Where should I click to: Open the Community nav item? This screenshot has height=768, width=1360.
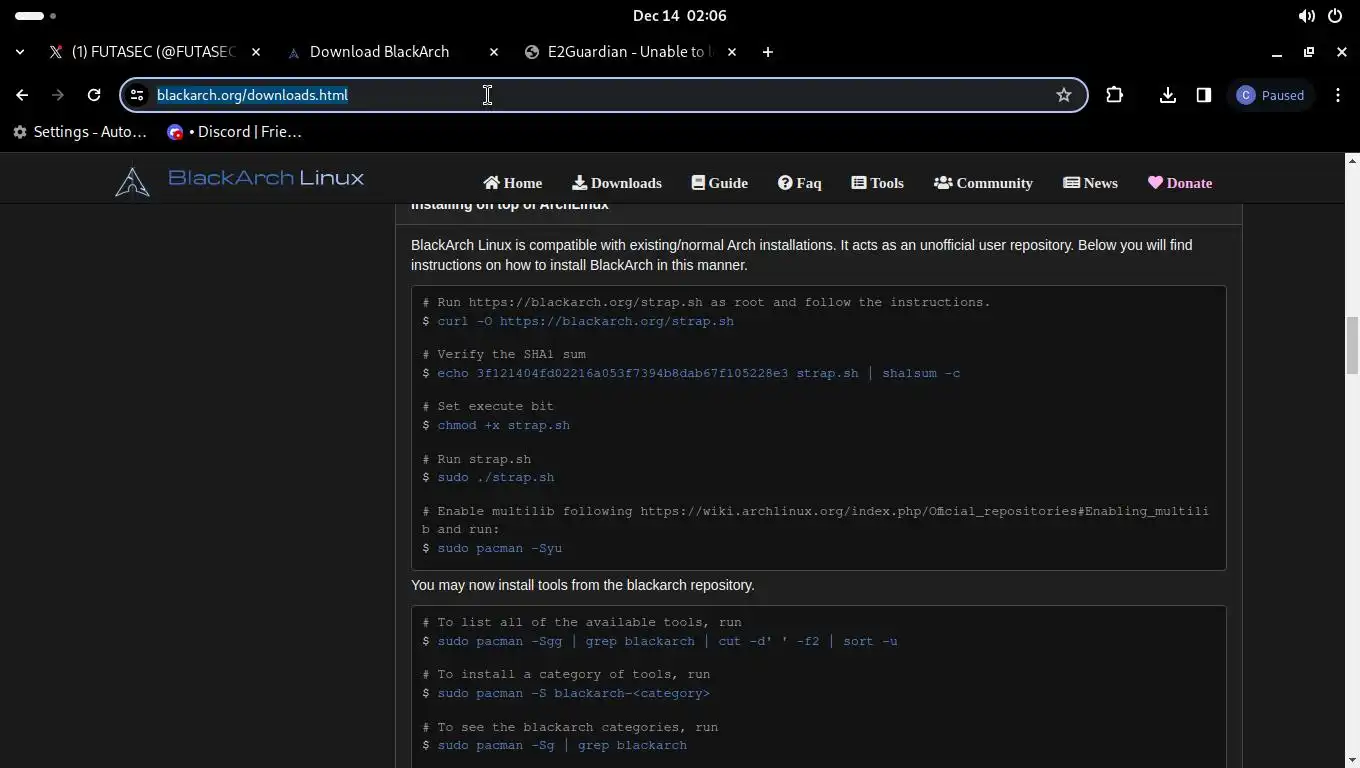pyautogui.click(x=983, y=183)
